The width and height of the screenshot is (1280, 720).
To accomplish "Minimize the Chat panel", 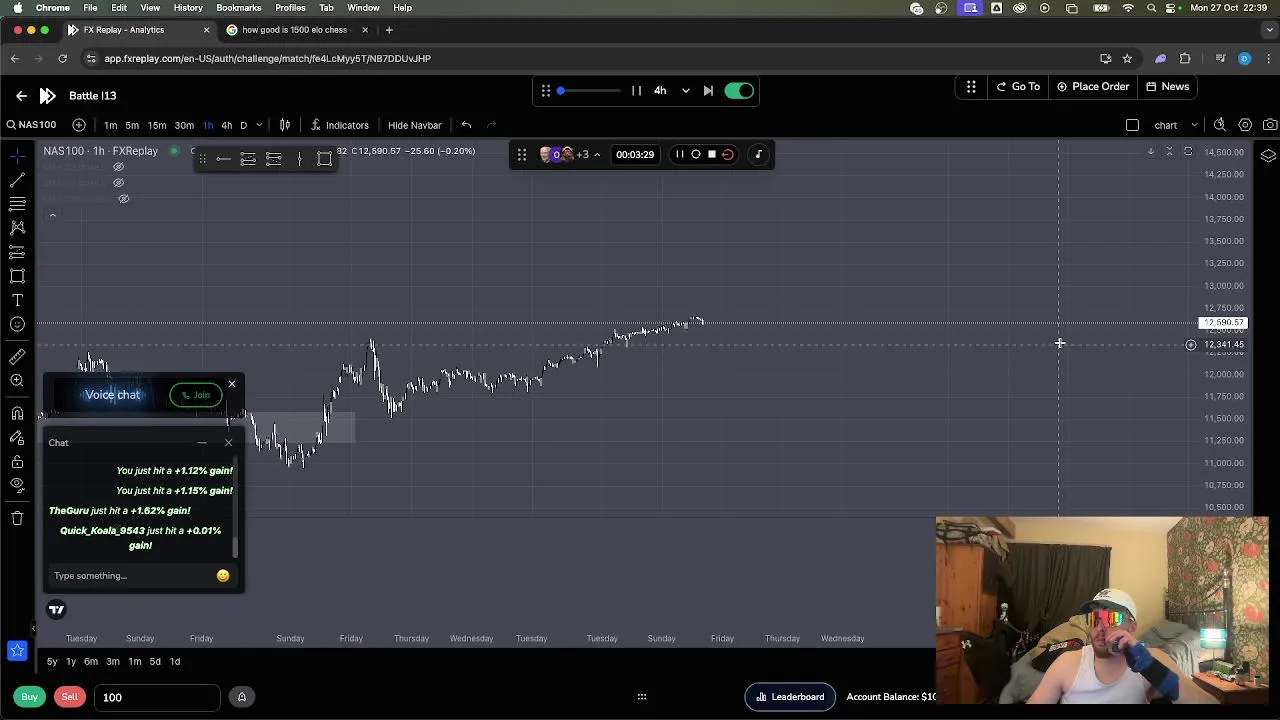I will pyautogui.click(x=202, y=443).
